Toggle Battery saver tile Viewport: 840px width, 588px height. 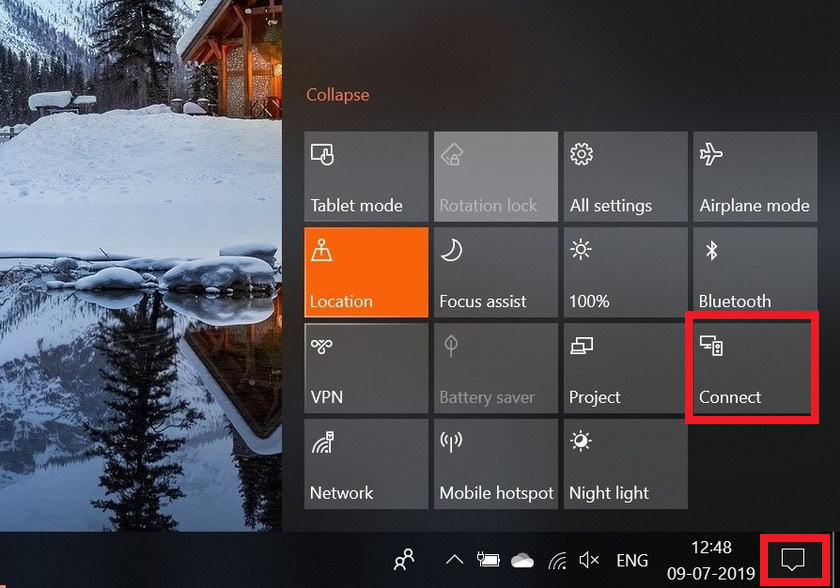pos(496,368)
